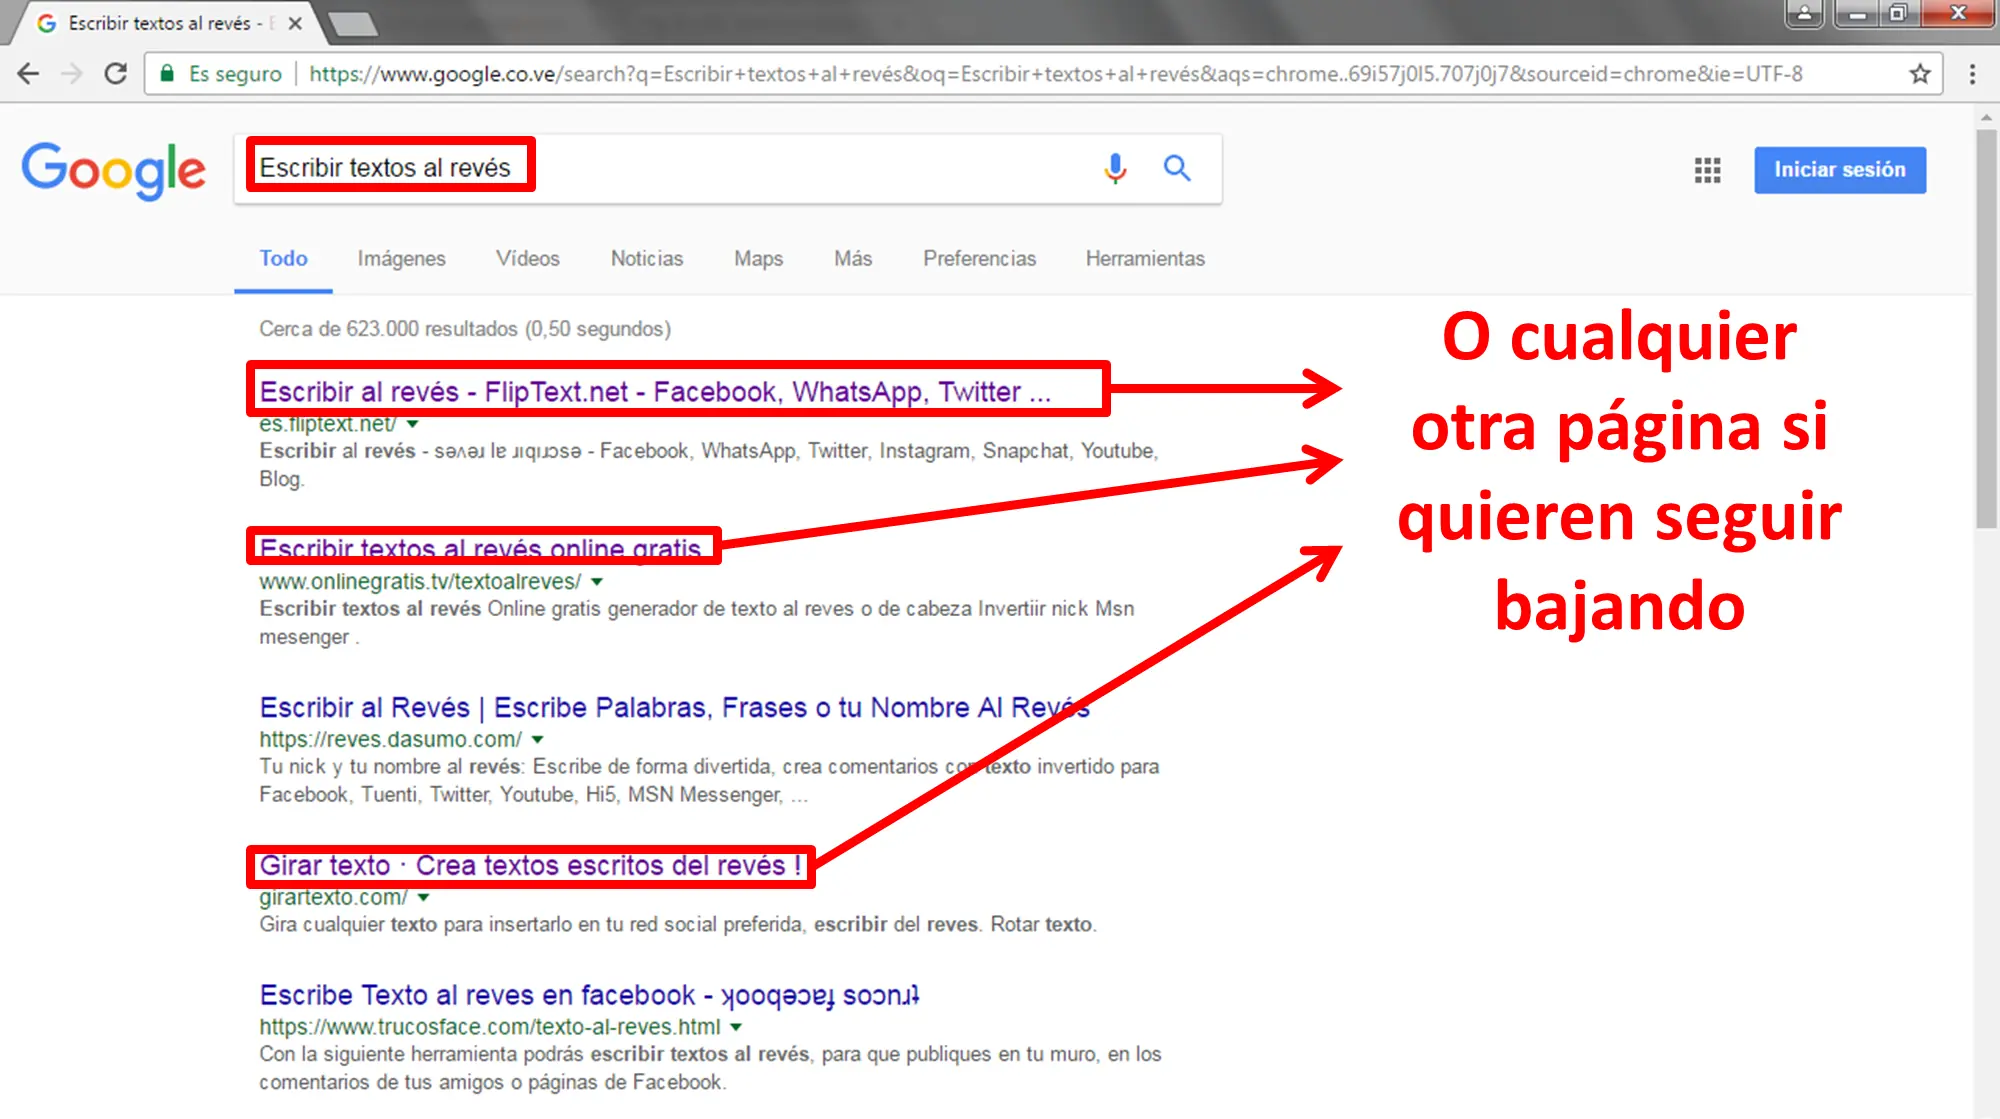
Task: Open Chrome three-dot menu
Action: coord(1972,74)
